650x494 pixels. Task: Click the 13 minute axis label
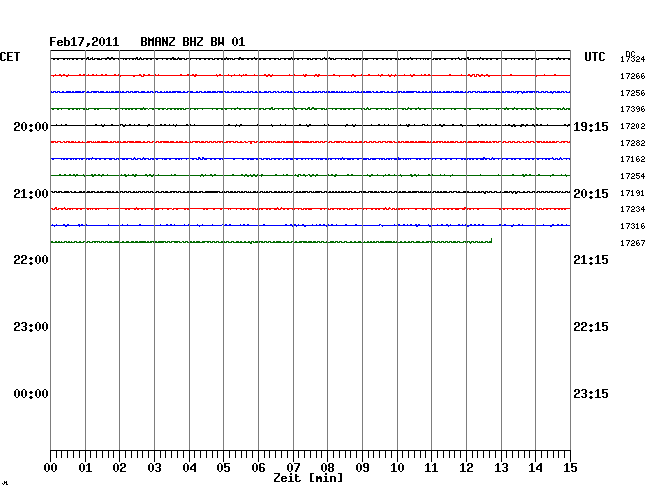[x=501, y=468]
